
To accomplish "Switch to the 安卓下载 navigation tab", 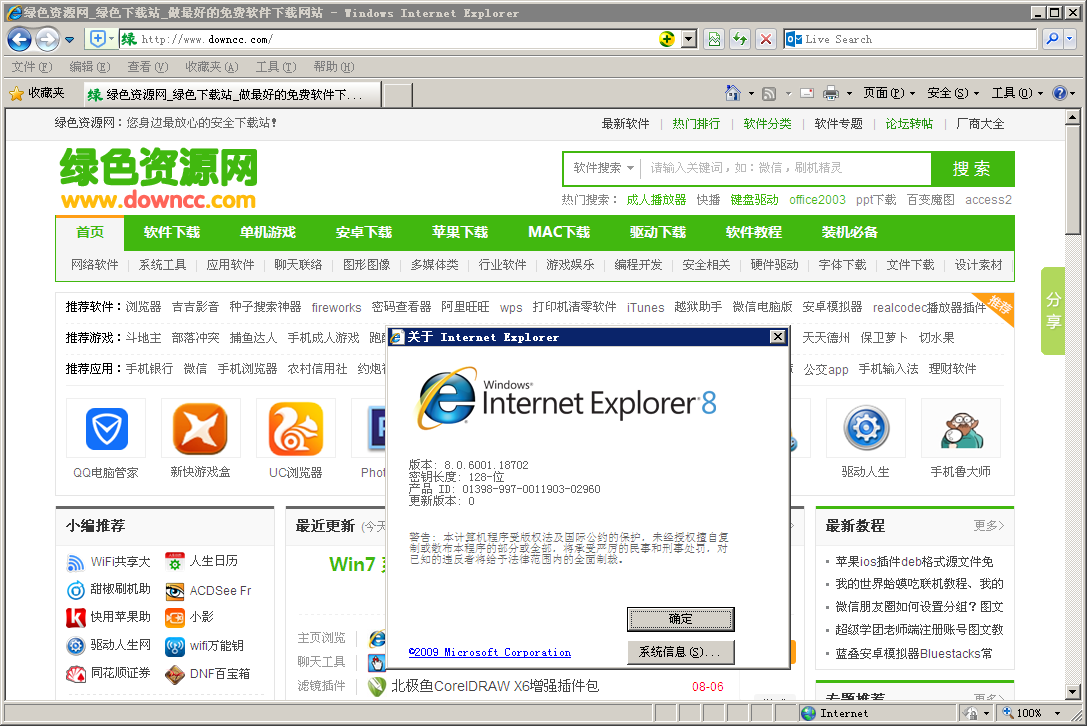I will coord(363,232).
